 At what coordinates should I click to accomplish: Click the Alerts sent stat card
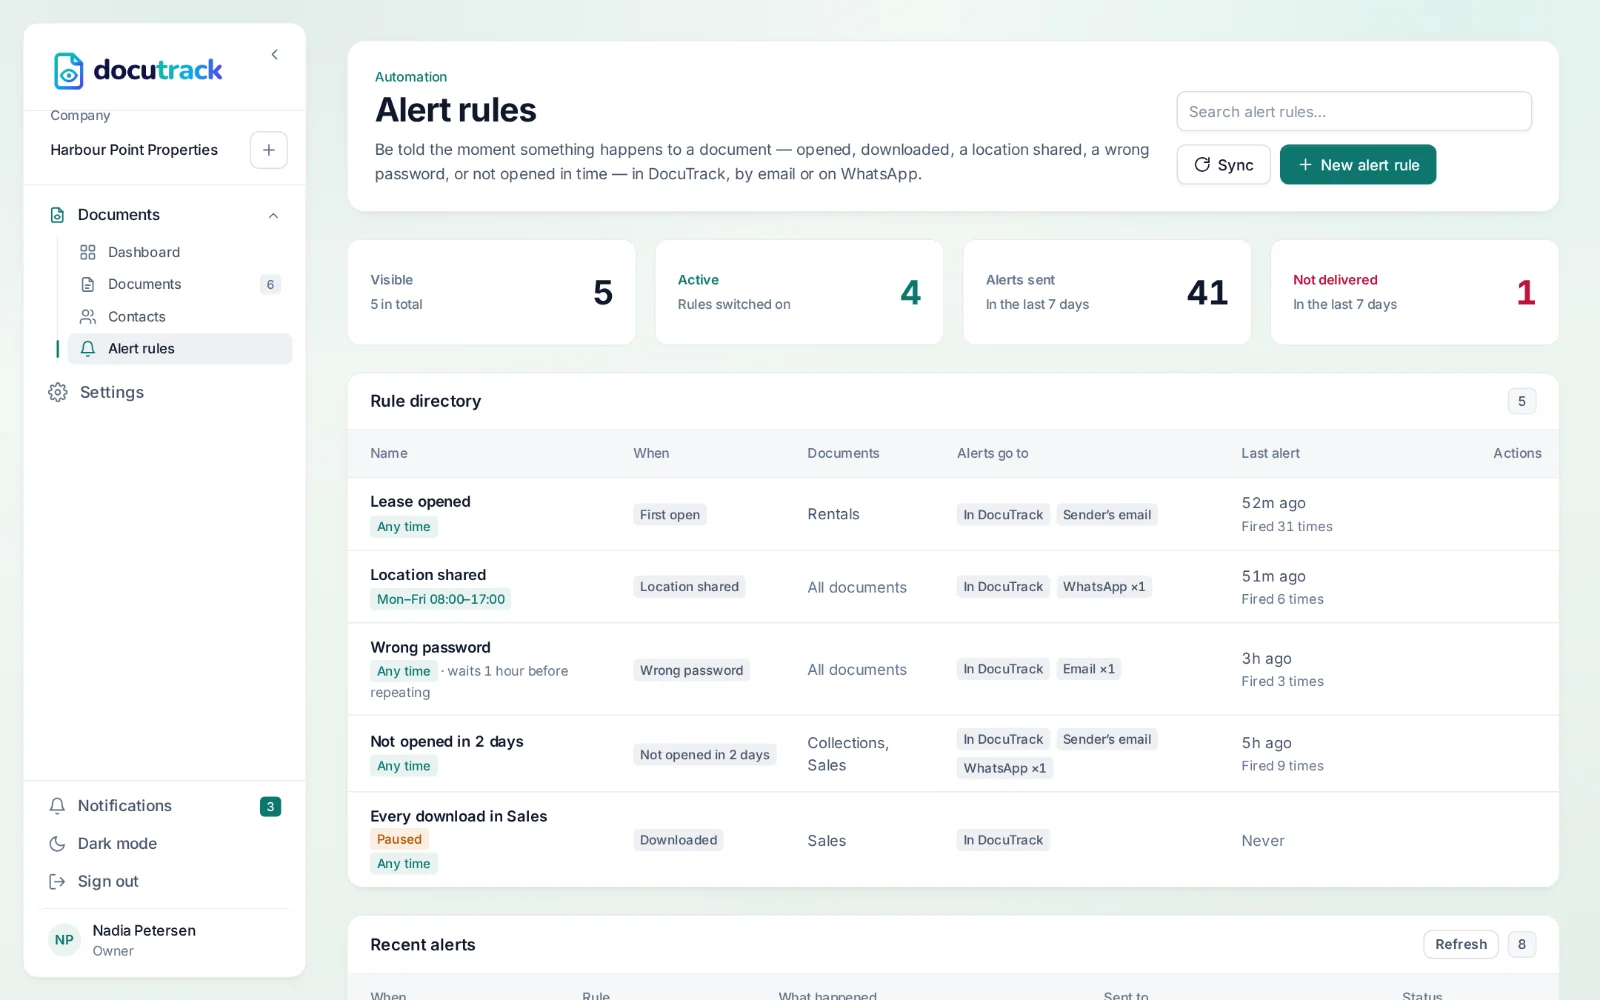(1106, 292)
